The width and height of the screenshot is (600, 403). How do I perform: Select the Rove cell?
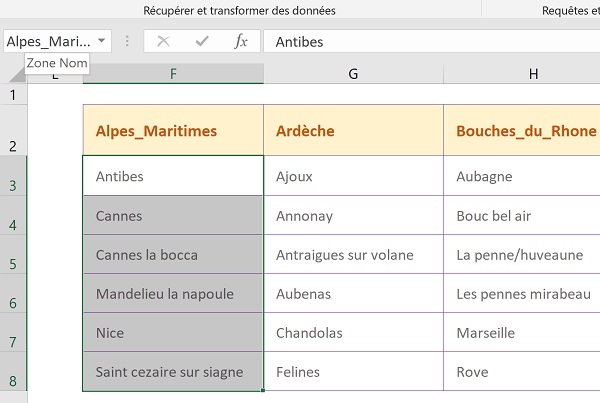click(522, 372)
